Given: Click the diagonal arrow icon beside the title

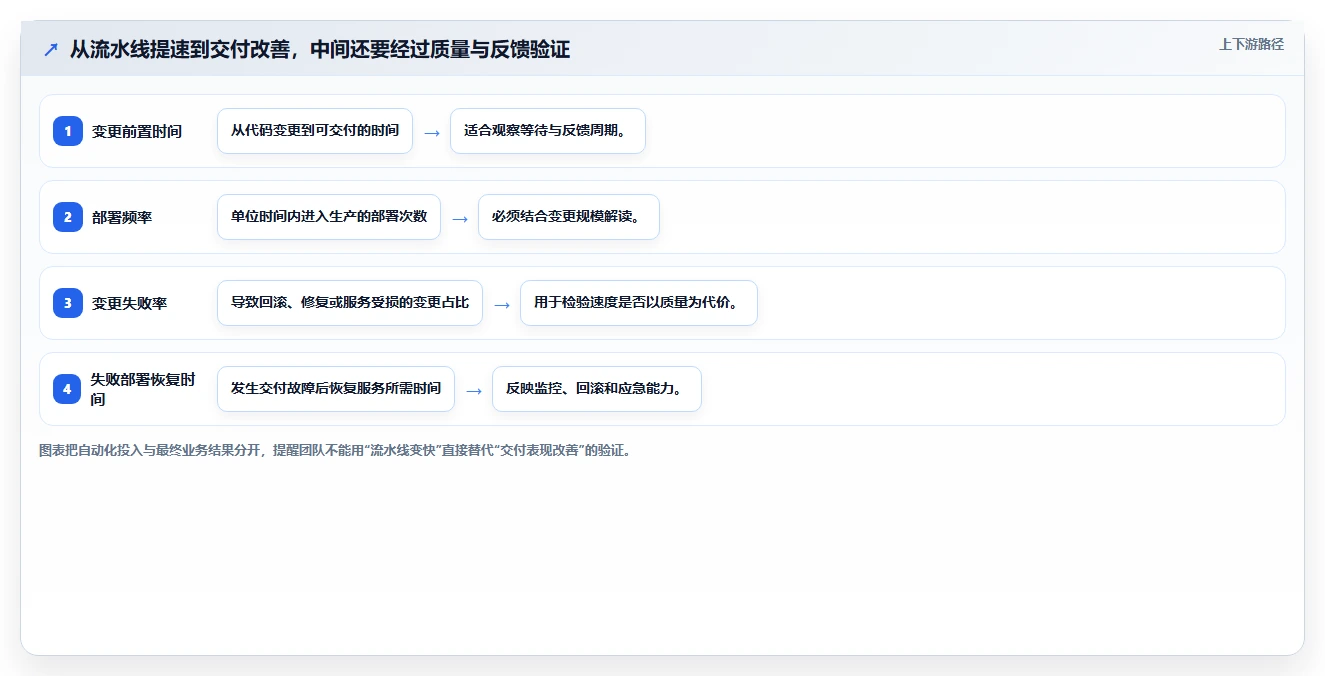Looking at the screenshot, I should [x=50, y=50].
